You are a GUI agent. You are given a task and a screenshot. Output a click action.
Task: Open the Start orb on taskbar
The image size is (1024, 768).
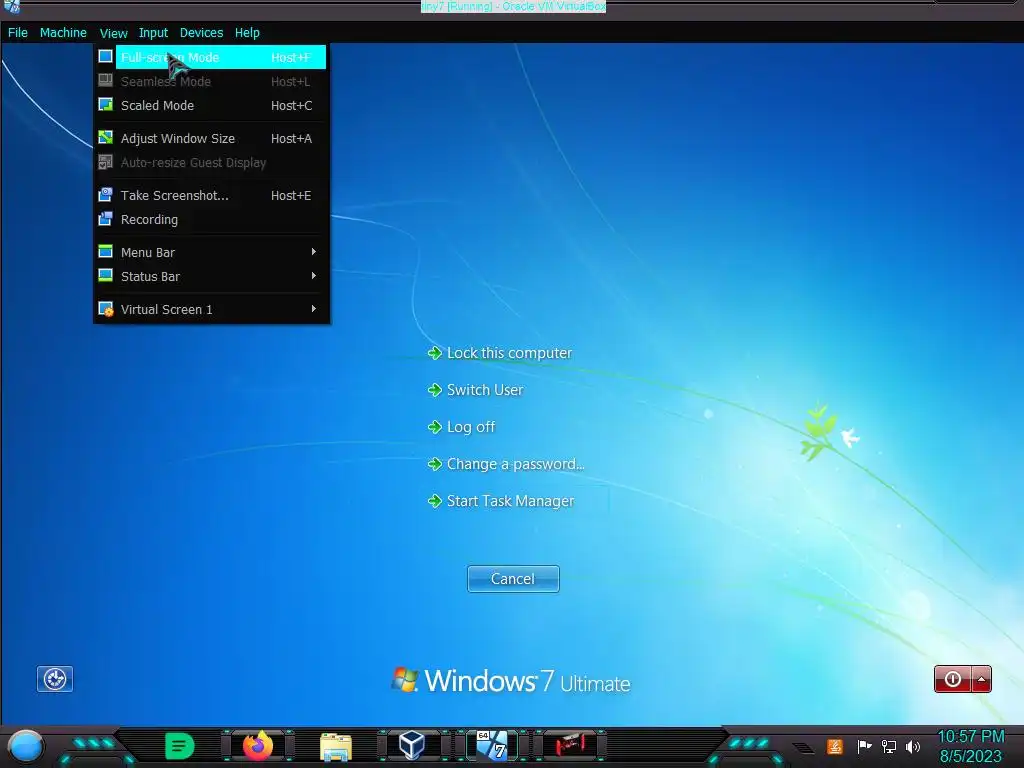pos(25,746)
